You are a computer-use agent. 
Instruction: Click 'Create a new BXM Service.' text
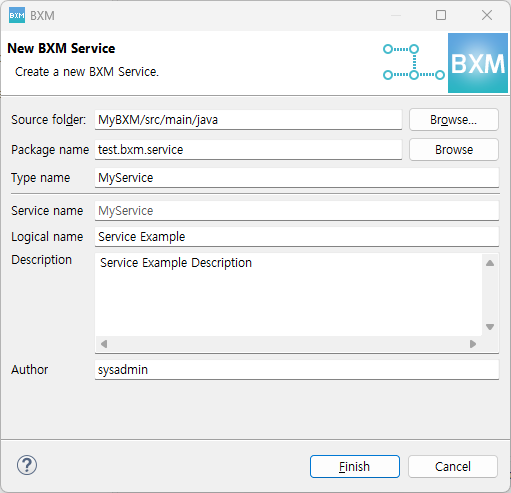point(87,72)
